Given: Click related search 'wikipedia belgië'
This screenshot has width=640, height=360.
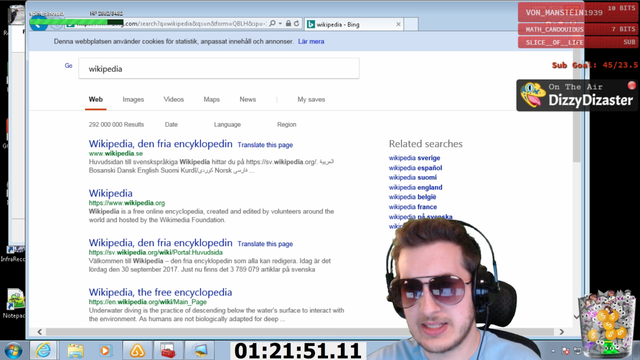Looking at the screenshot, I should click(x=412, y=197).
